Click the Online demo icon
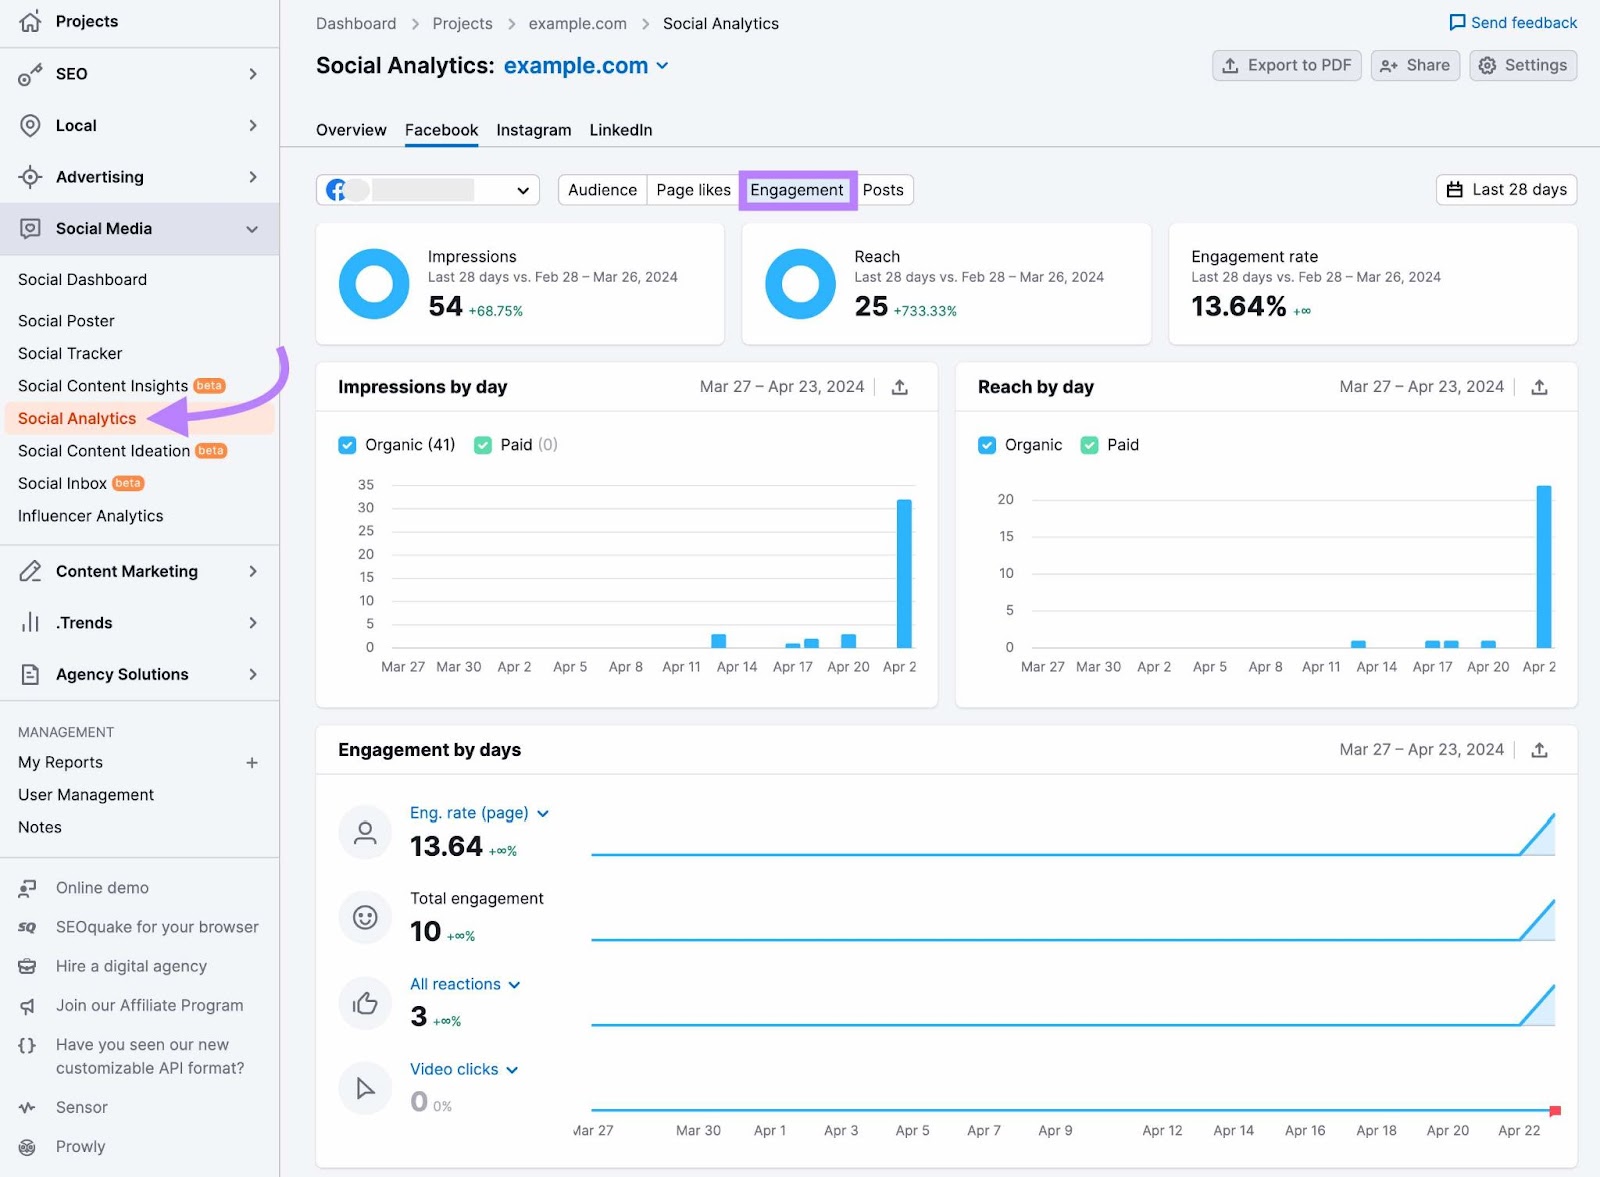 click(x=28, y=888)
